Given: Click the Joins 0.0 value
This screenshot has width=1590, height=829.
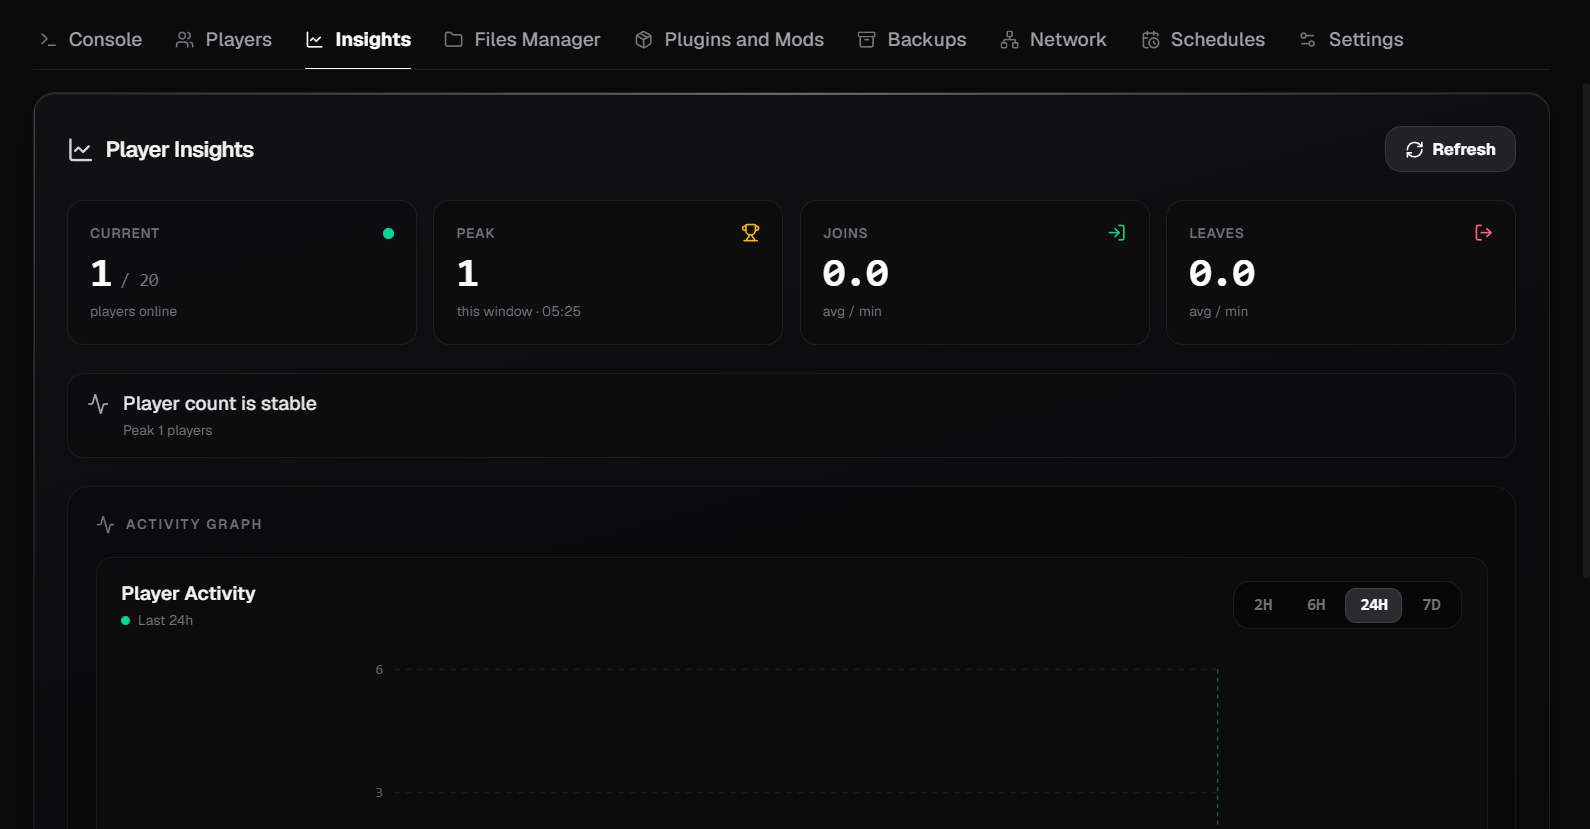Looking at the screenshot, I should [x=856, y=273].
